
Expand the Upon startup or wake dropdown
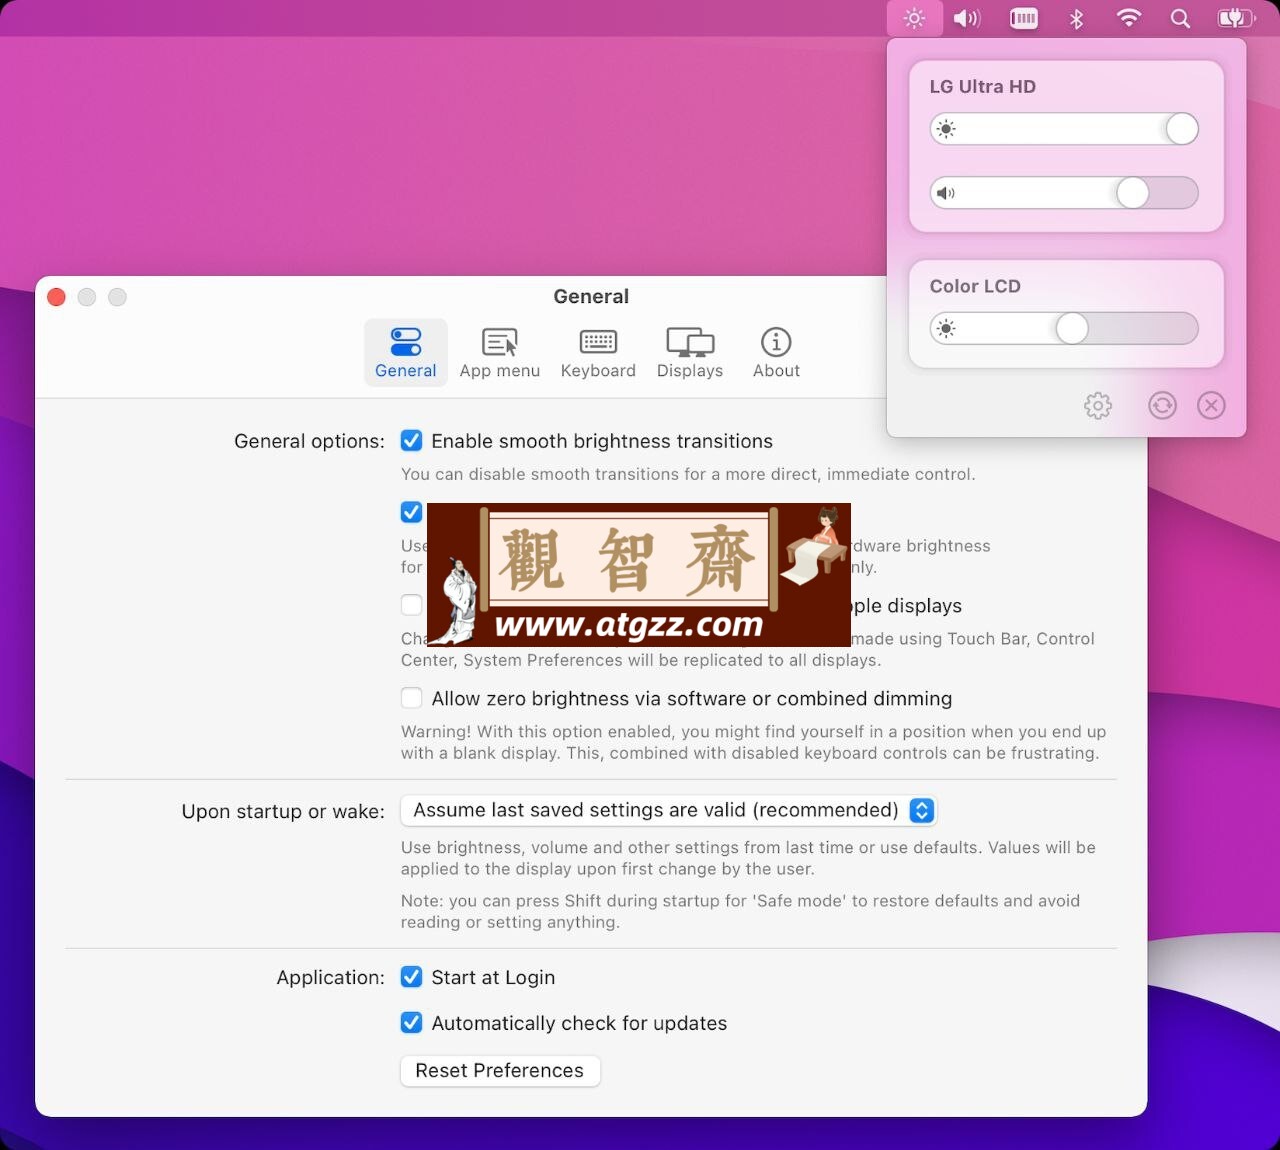click(669, 810)
